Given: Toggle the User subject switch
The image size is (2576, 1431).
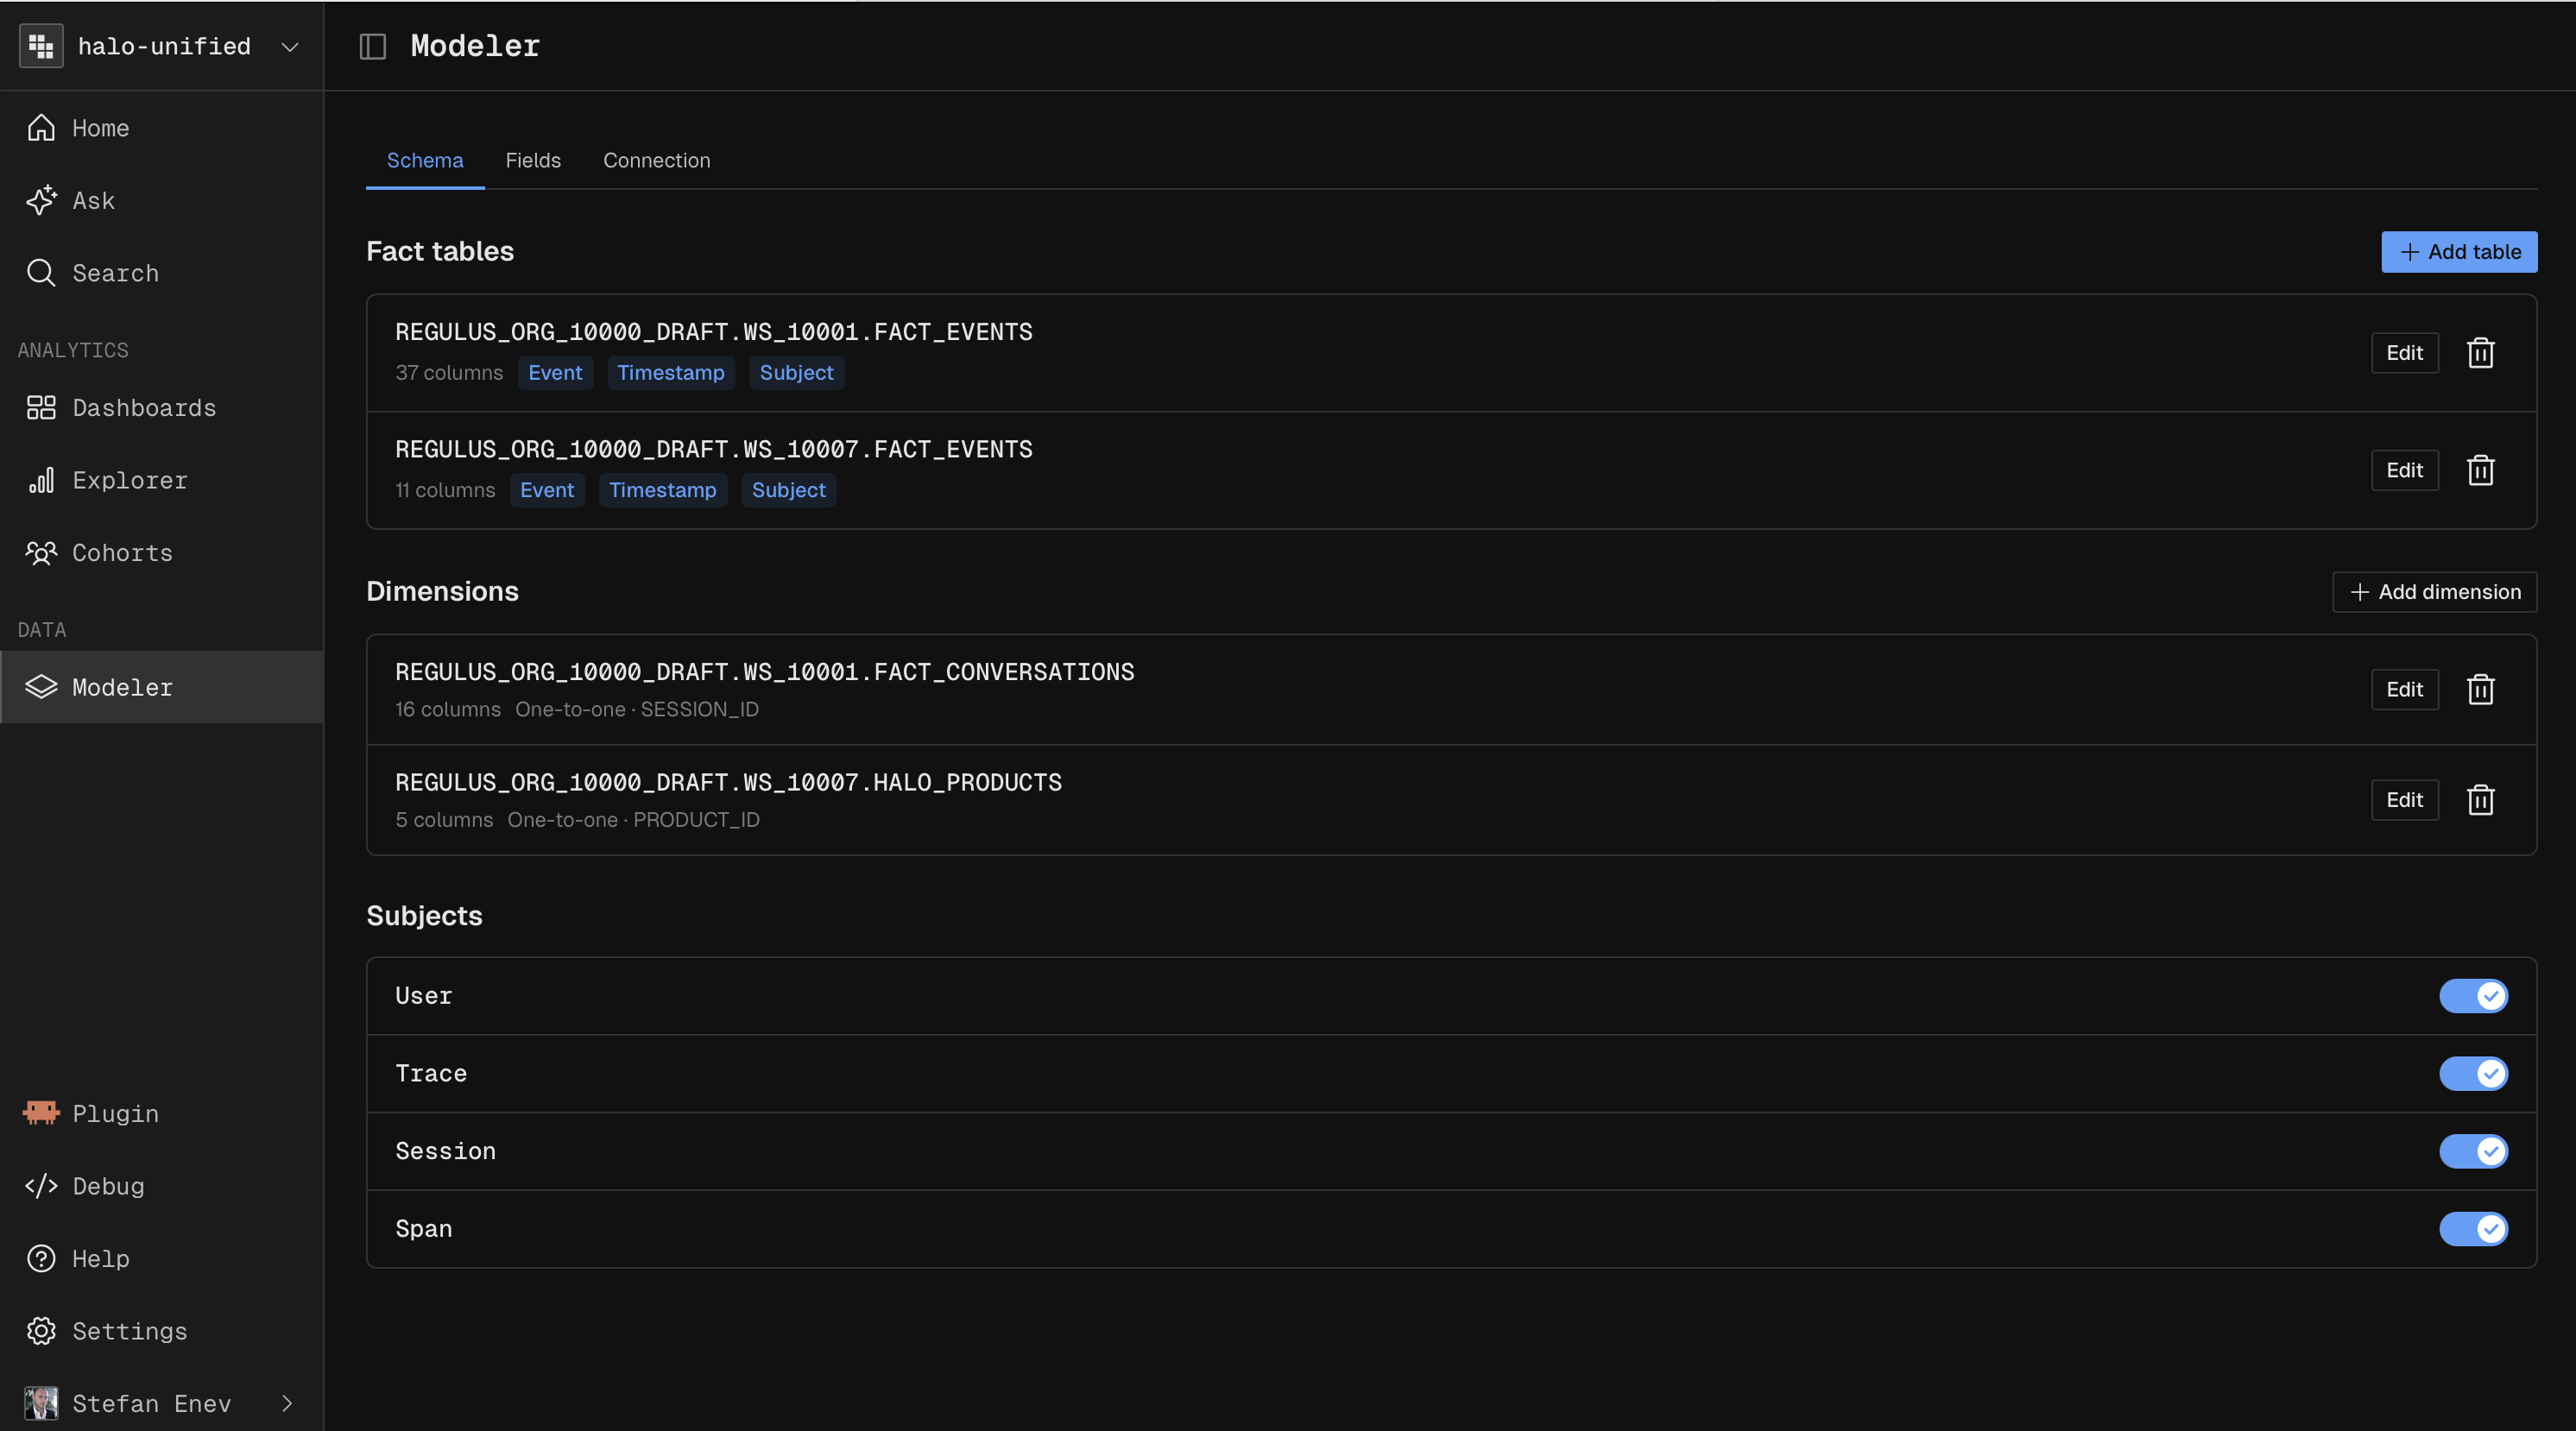Looking at the screenshot, I should (x=2473, y=996).
